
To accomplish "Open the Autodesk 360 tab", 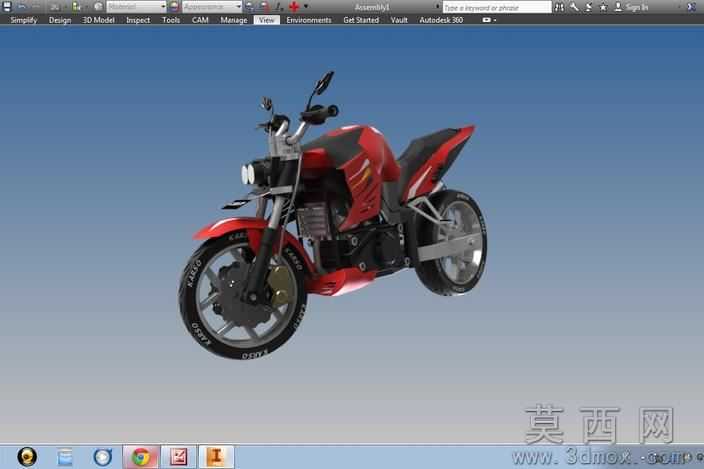I will 441,20.
